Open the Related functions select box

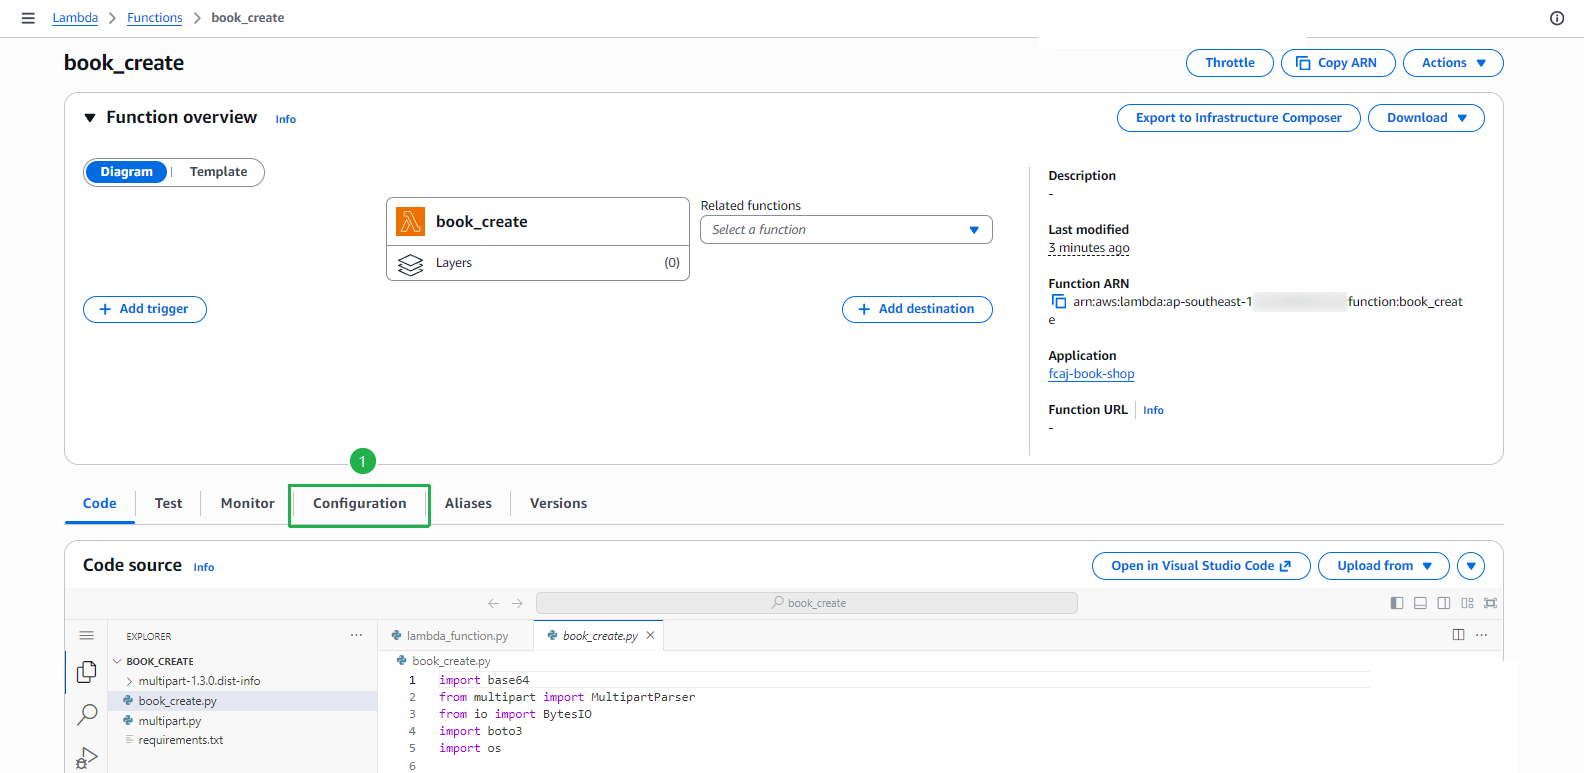click(x=846, y=230)
